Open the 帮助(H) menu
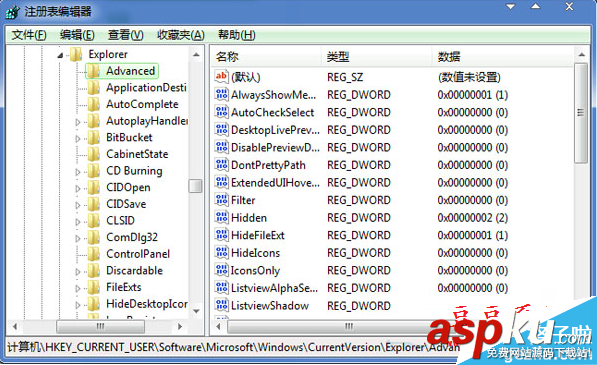The image size is (597, 365). (236, 35)
